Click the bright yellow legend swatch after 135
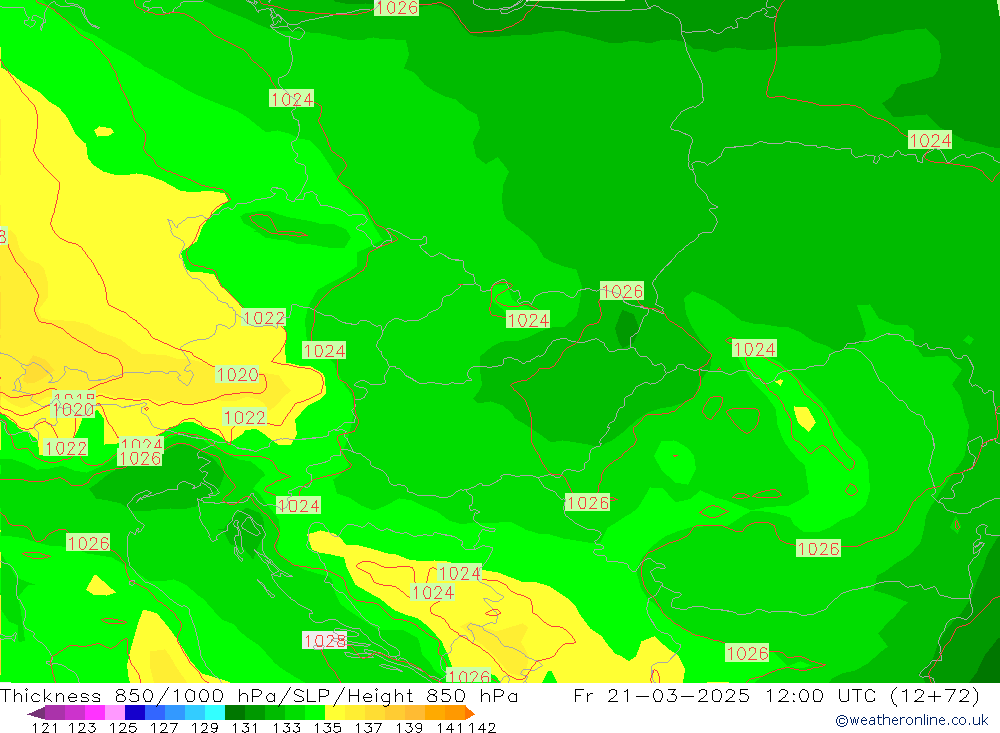 pyautogui.click(x=335, y=713)
